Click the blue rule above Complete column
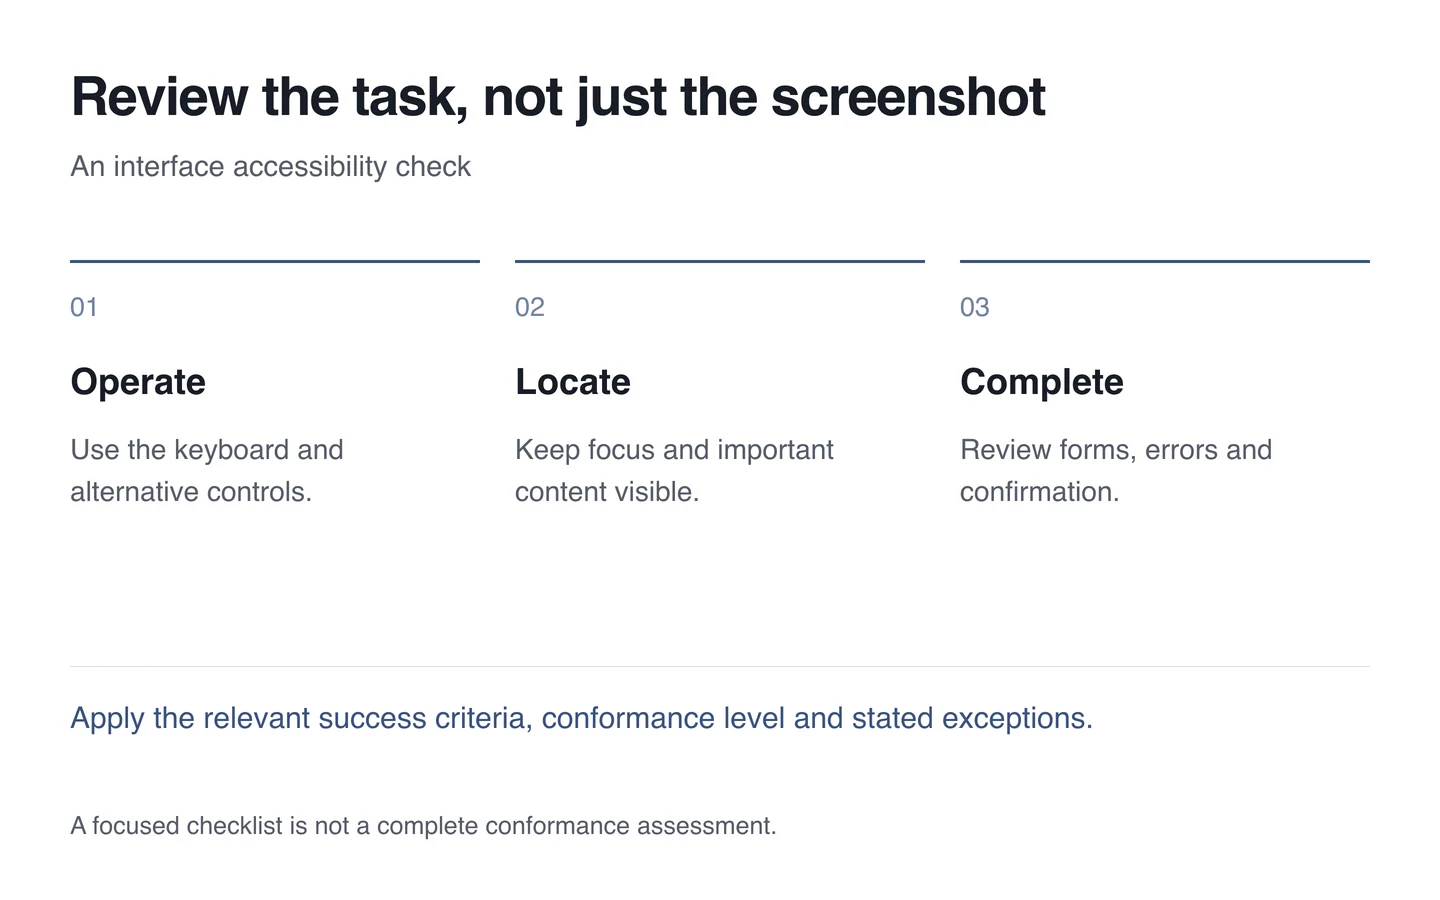1440x900 pixels. pos(1165,261)
